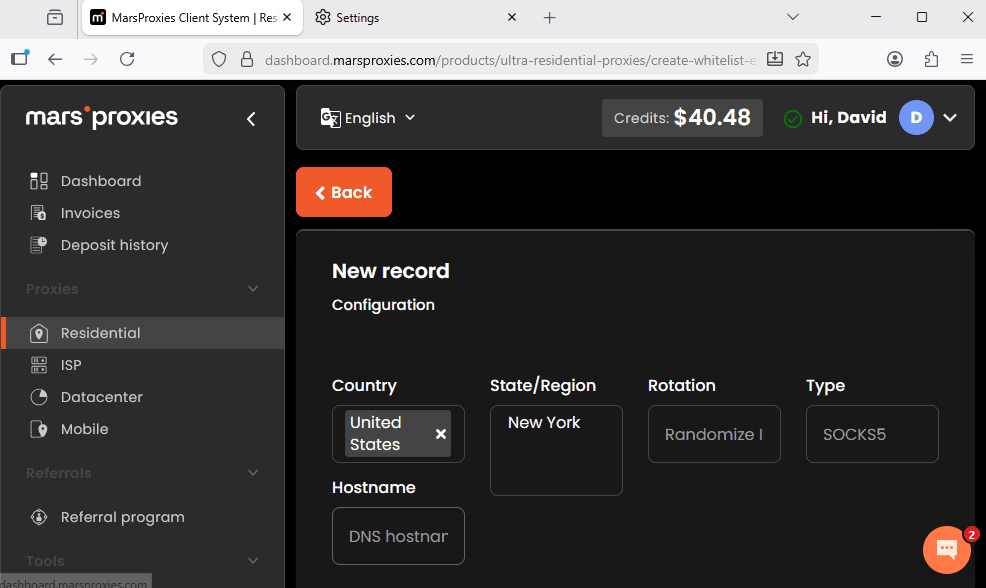Image resolution: width=986 pixels, height=588 pixels.
Task: Click the translate language icon
Action: 330,118
